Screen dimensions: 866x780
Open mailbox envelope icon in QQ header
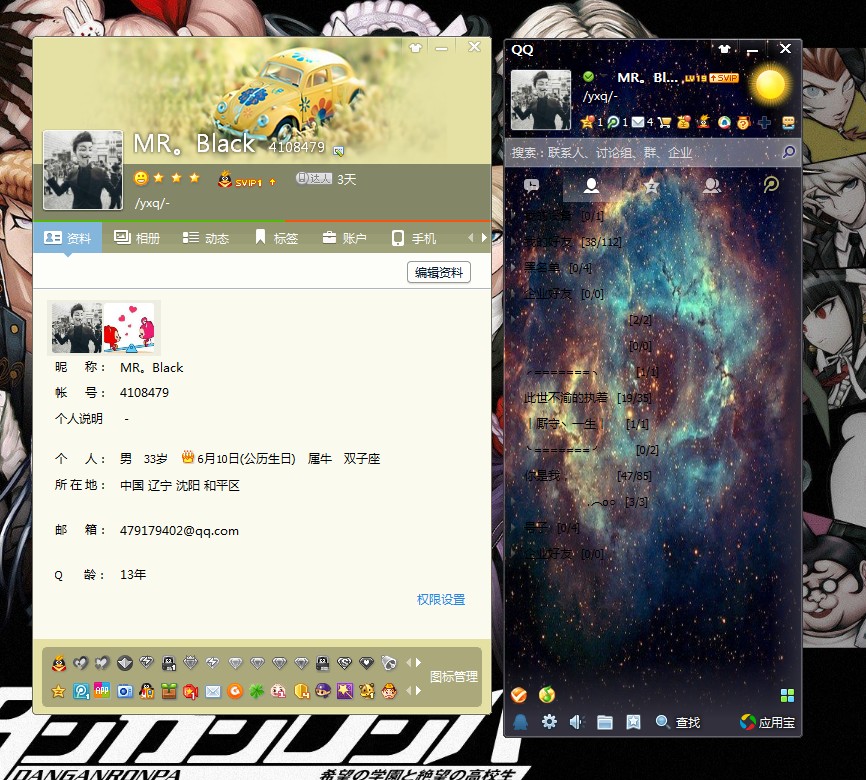(638, 122)
